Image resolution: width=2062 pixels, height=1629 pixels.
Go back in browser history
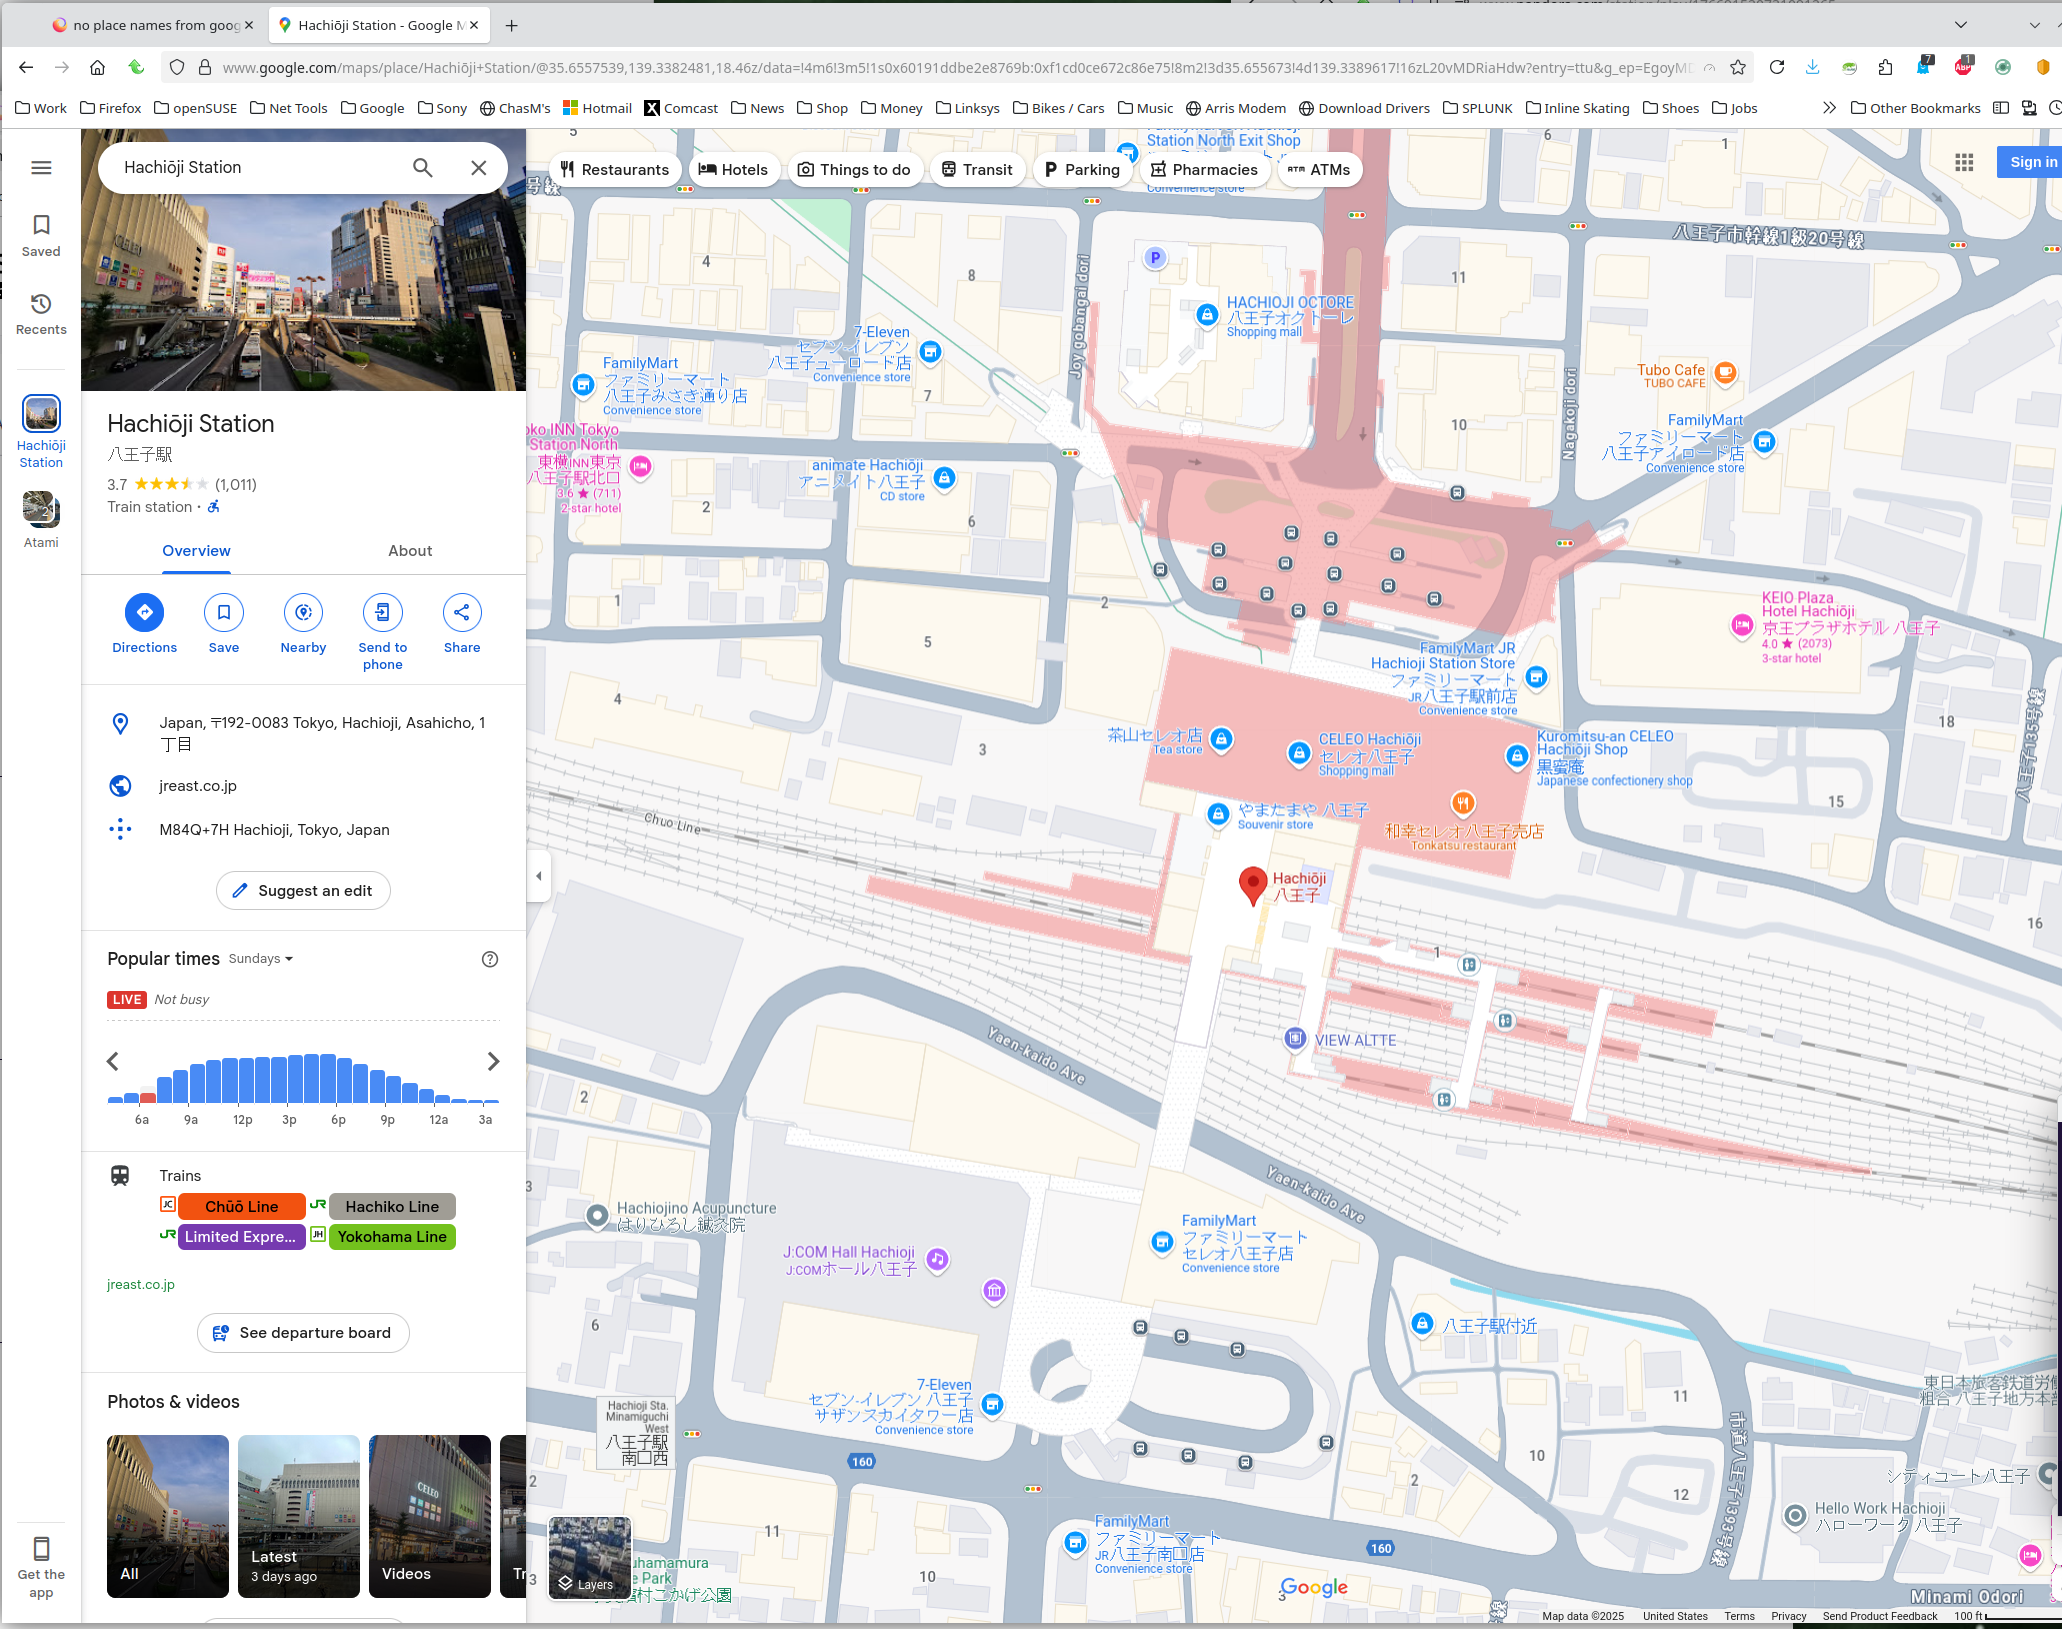26,67
